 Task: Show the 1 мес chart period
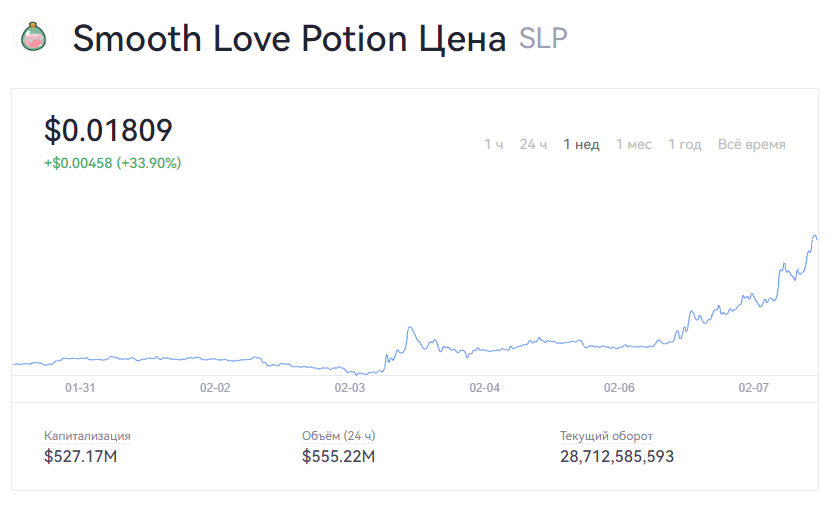point(633,144)
